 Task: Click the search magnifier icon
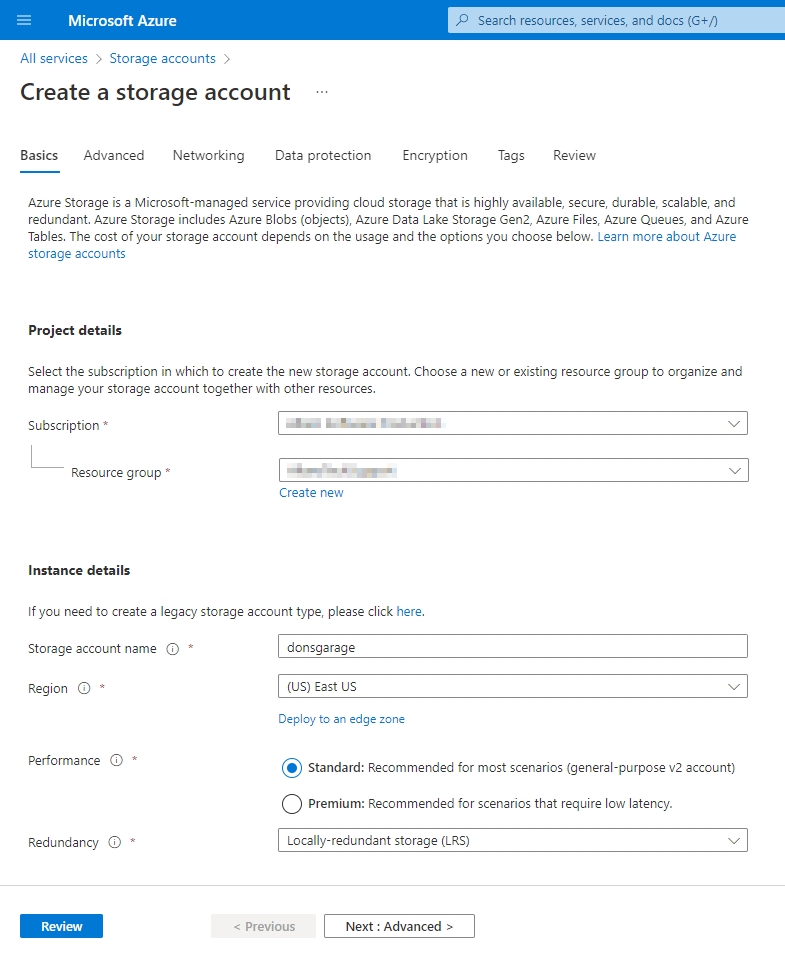coord(462,20)
